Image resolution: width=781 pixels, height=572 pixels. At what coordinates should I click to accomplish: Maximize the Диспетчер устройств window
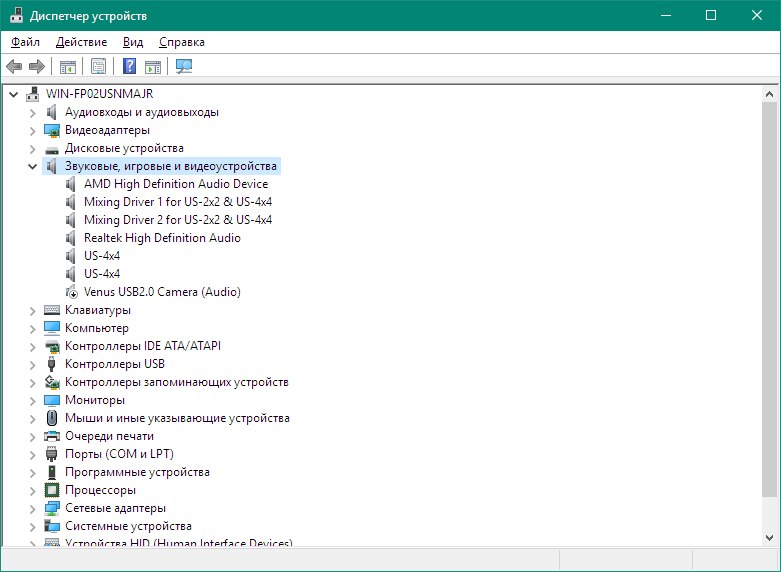coord(711,15)
